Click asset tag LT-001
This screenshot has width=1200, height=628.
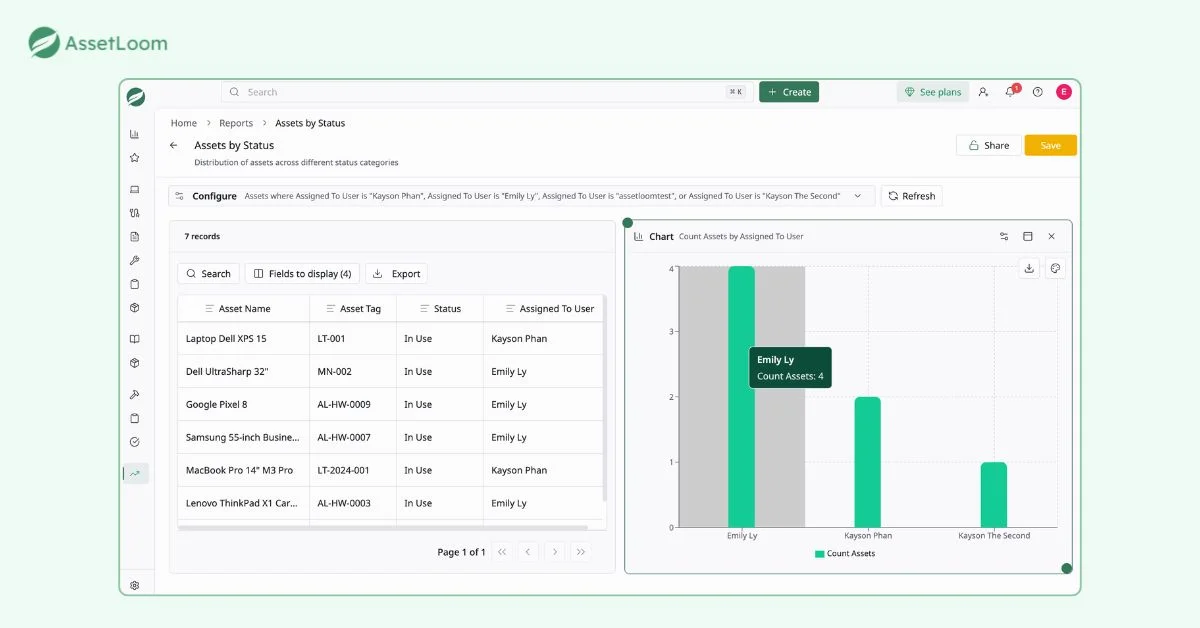pos(331,339)
